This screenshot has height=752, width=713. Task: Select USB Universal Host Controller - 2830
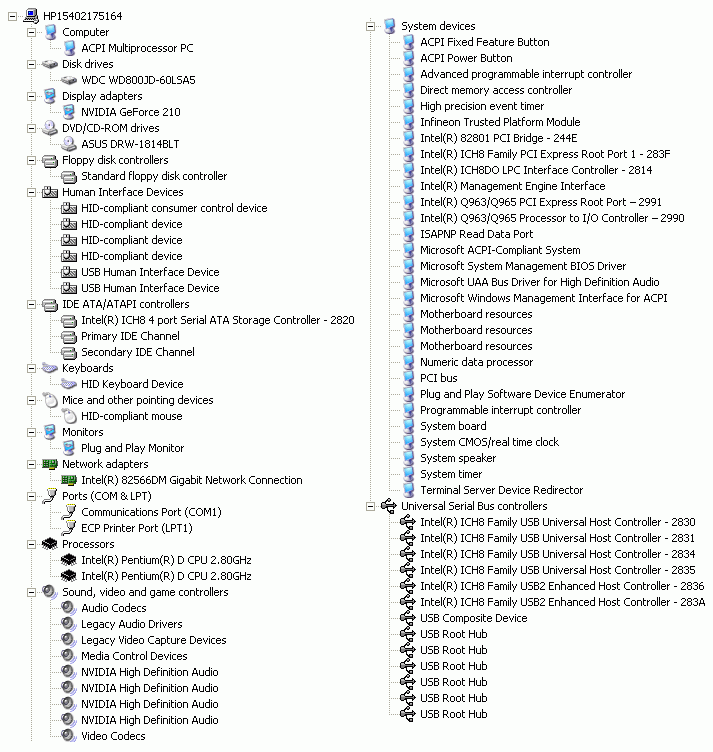click(x=558, y=522)
